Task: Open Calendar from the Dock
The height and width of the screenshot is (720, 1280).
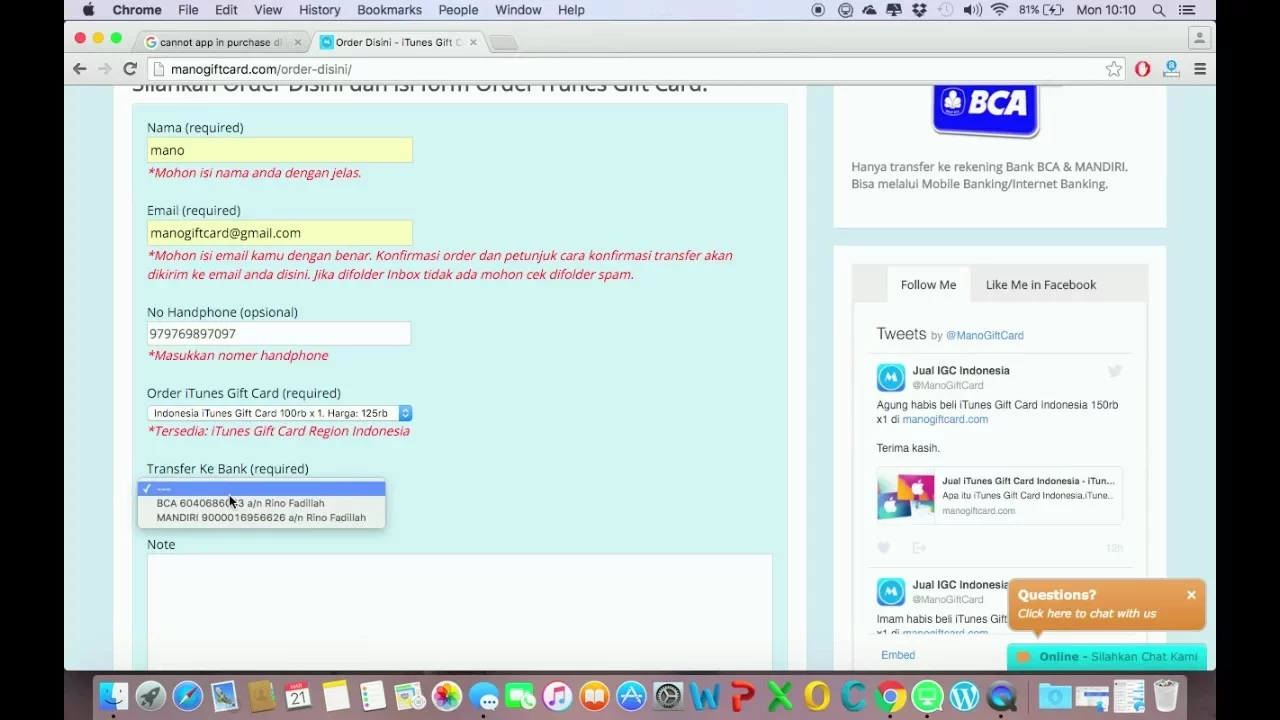Action: [x=298, y=696]
